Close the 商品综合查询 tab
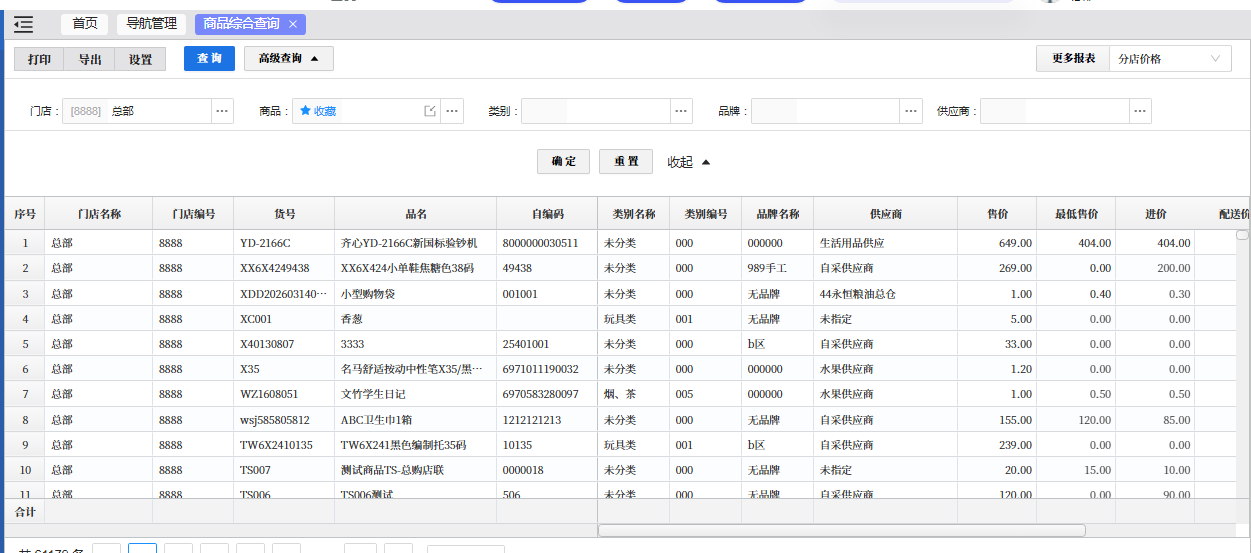The image size is (1251, 553). tap(292, 24)
